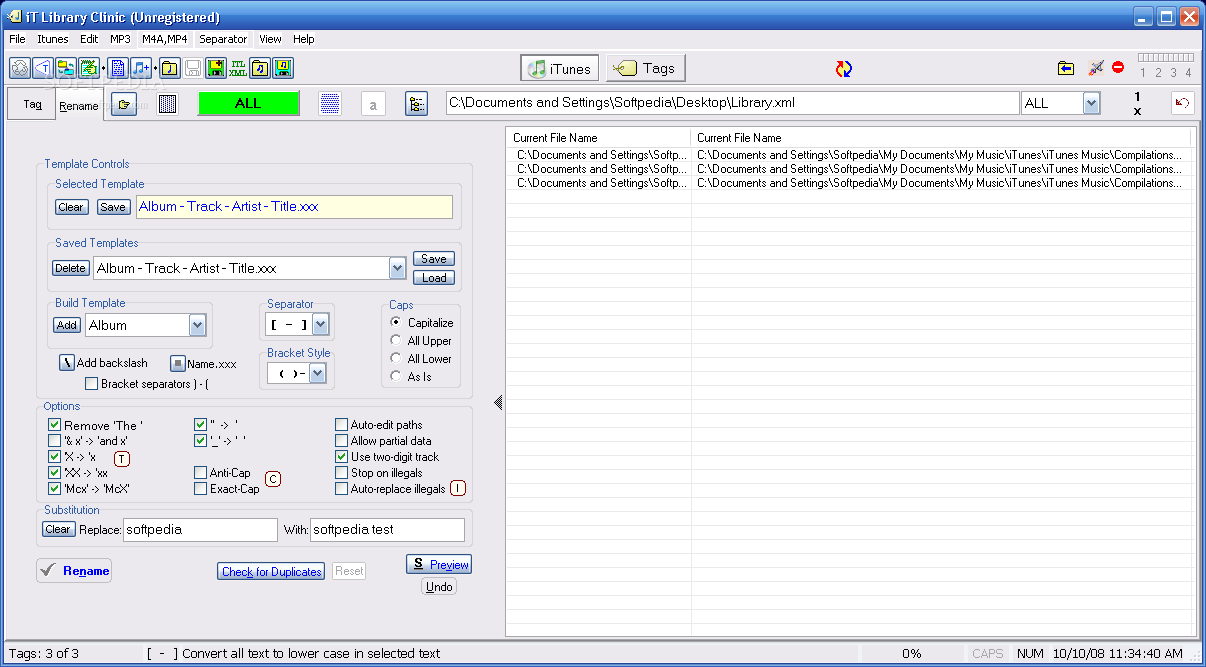Uncheck the Remove 'The ' option
This screenshot has height=667, width=1206.
click(x=55, y=425)
